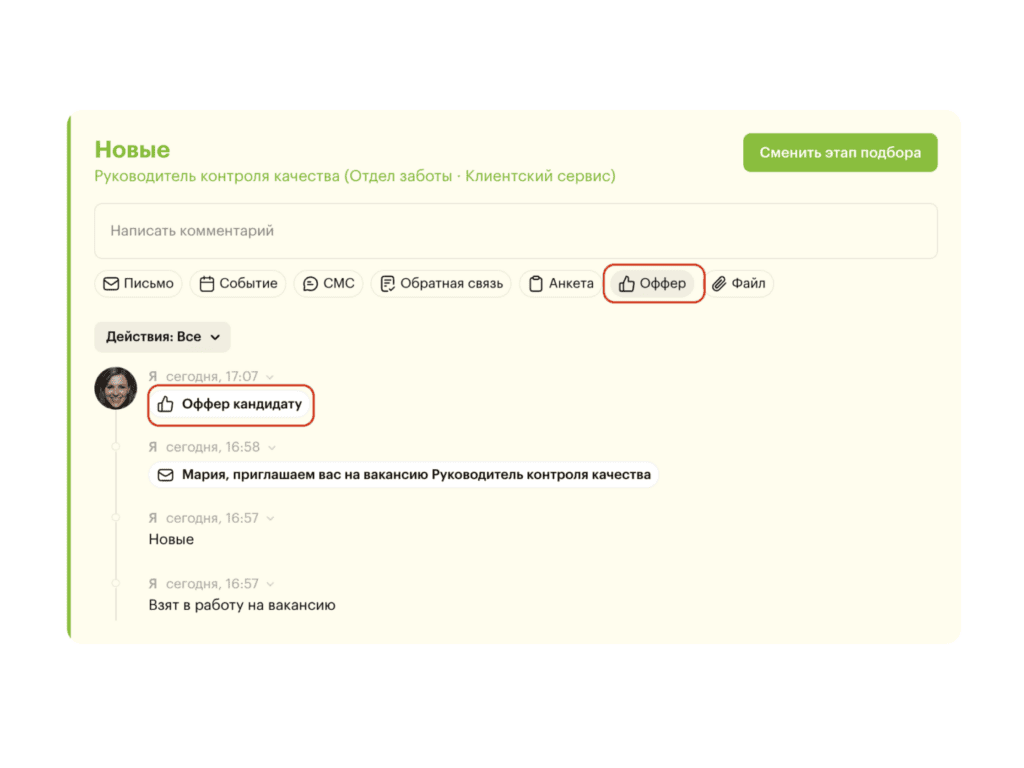Open the Мария, приглашаем вас message entry
This screenshot has width=1024, height=768.
click(415, 475)
